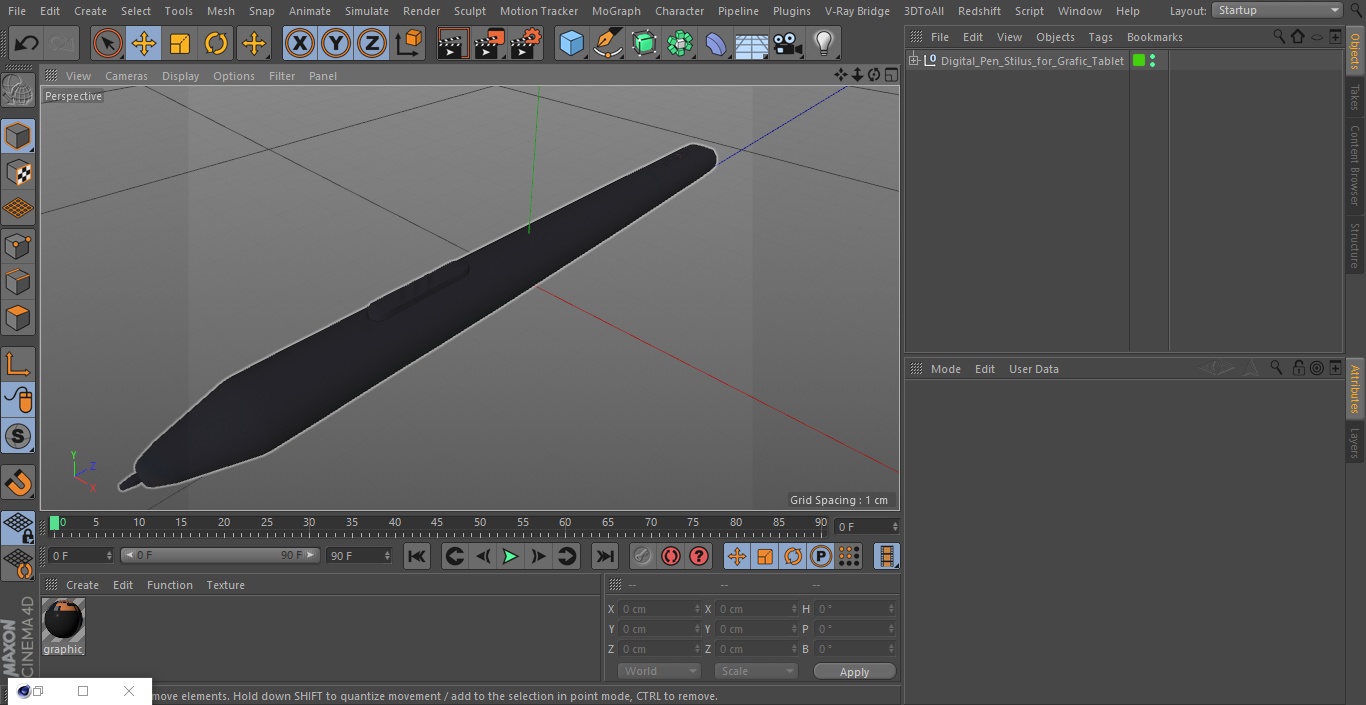Select the graphic material thumbnail
The height and width of the screenshot is (705, 1366).
coord(63,620)
